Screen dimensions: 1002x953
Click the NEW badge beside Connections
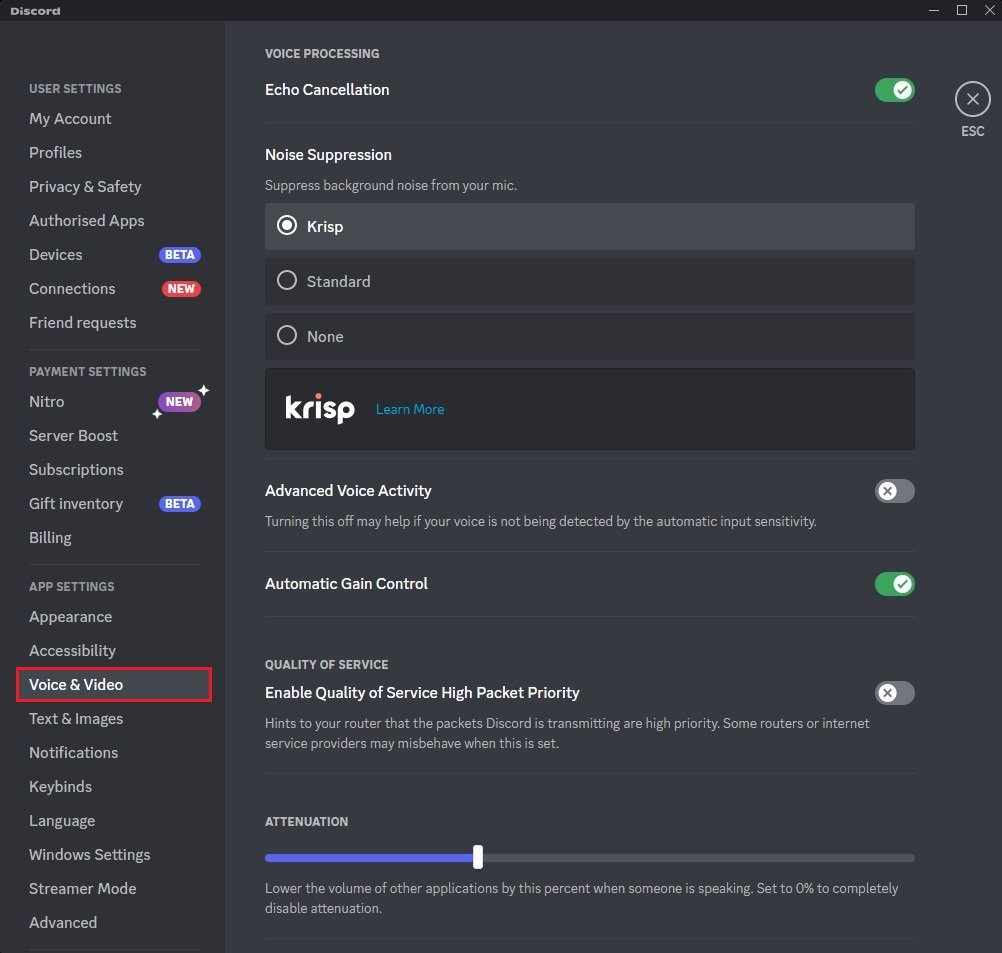[x=181, y=289]
